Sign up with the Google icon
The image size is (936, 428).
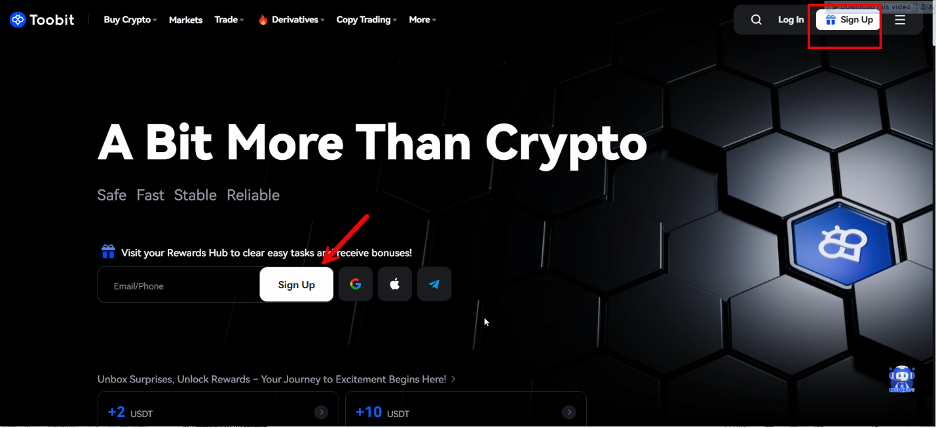pyautogui.click(x=356, y=284)
